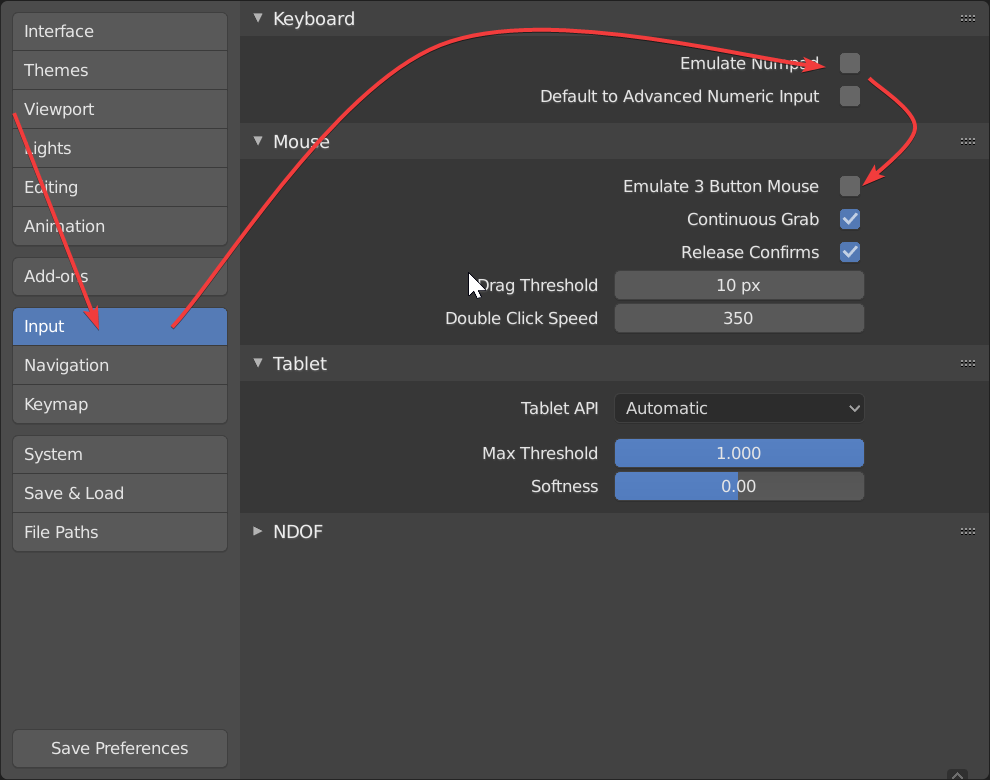Enable Emulate 3 Button Mouse

click(849, 186)
